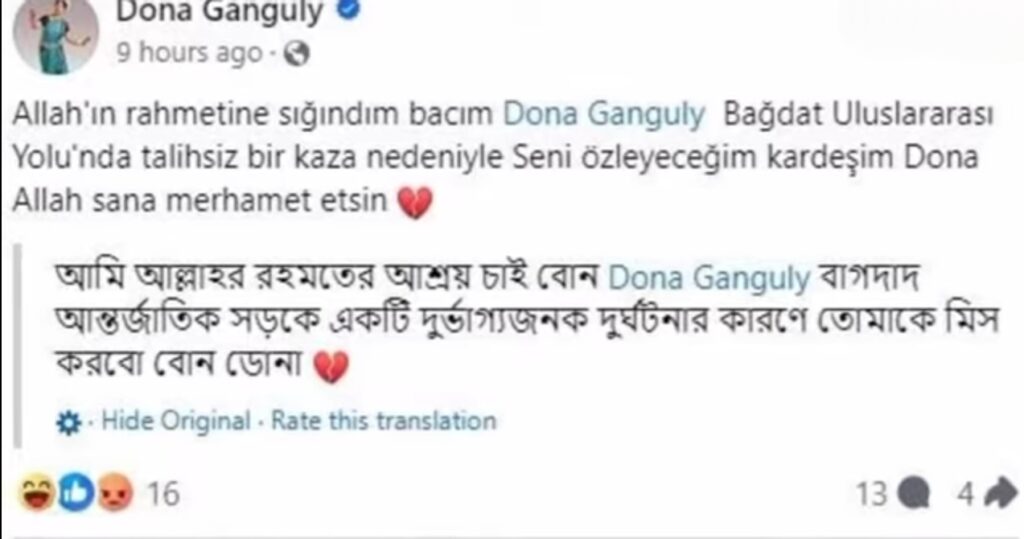Viewport: 1024px width, 539px height.
Task: Click the Haha laughing reaction icon
Action: 37,493
